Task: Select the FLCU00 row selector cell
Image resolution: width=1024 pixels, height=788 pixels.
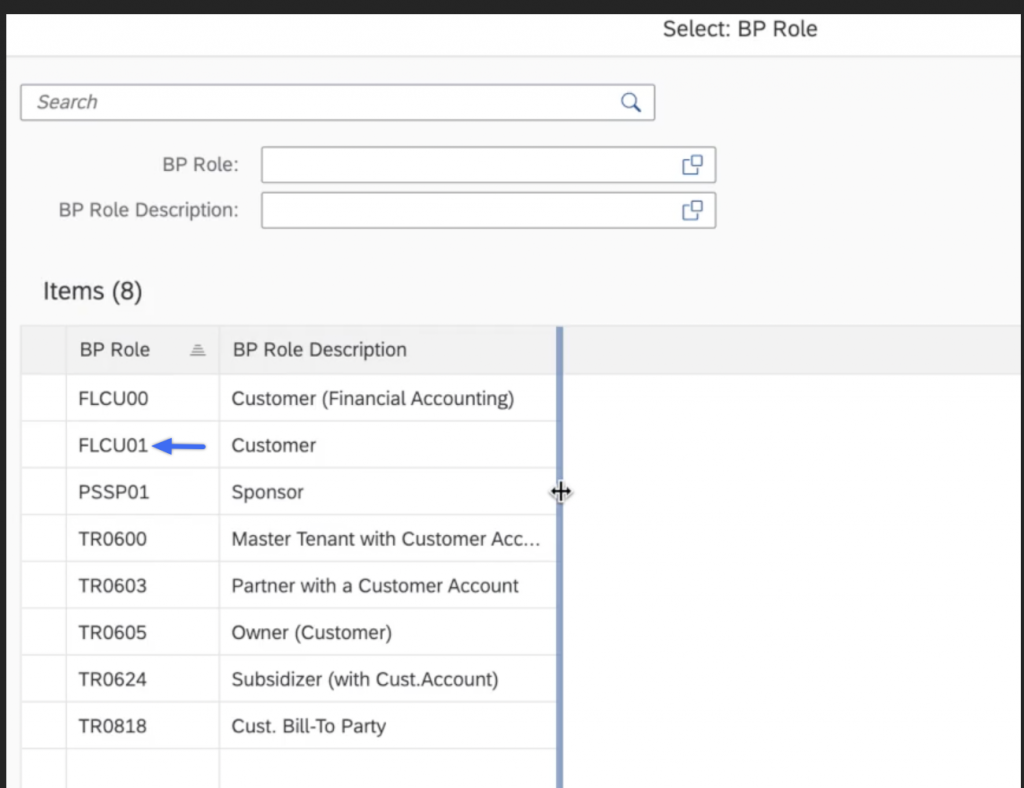Action: click(44, 398)
